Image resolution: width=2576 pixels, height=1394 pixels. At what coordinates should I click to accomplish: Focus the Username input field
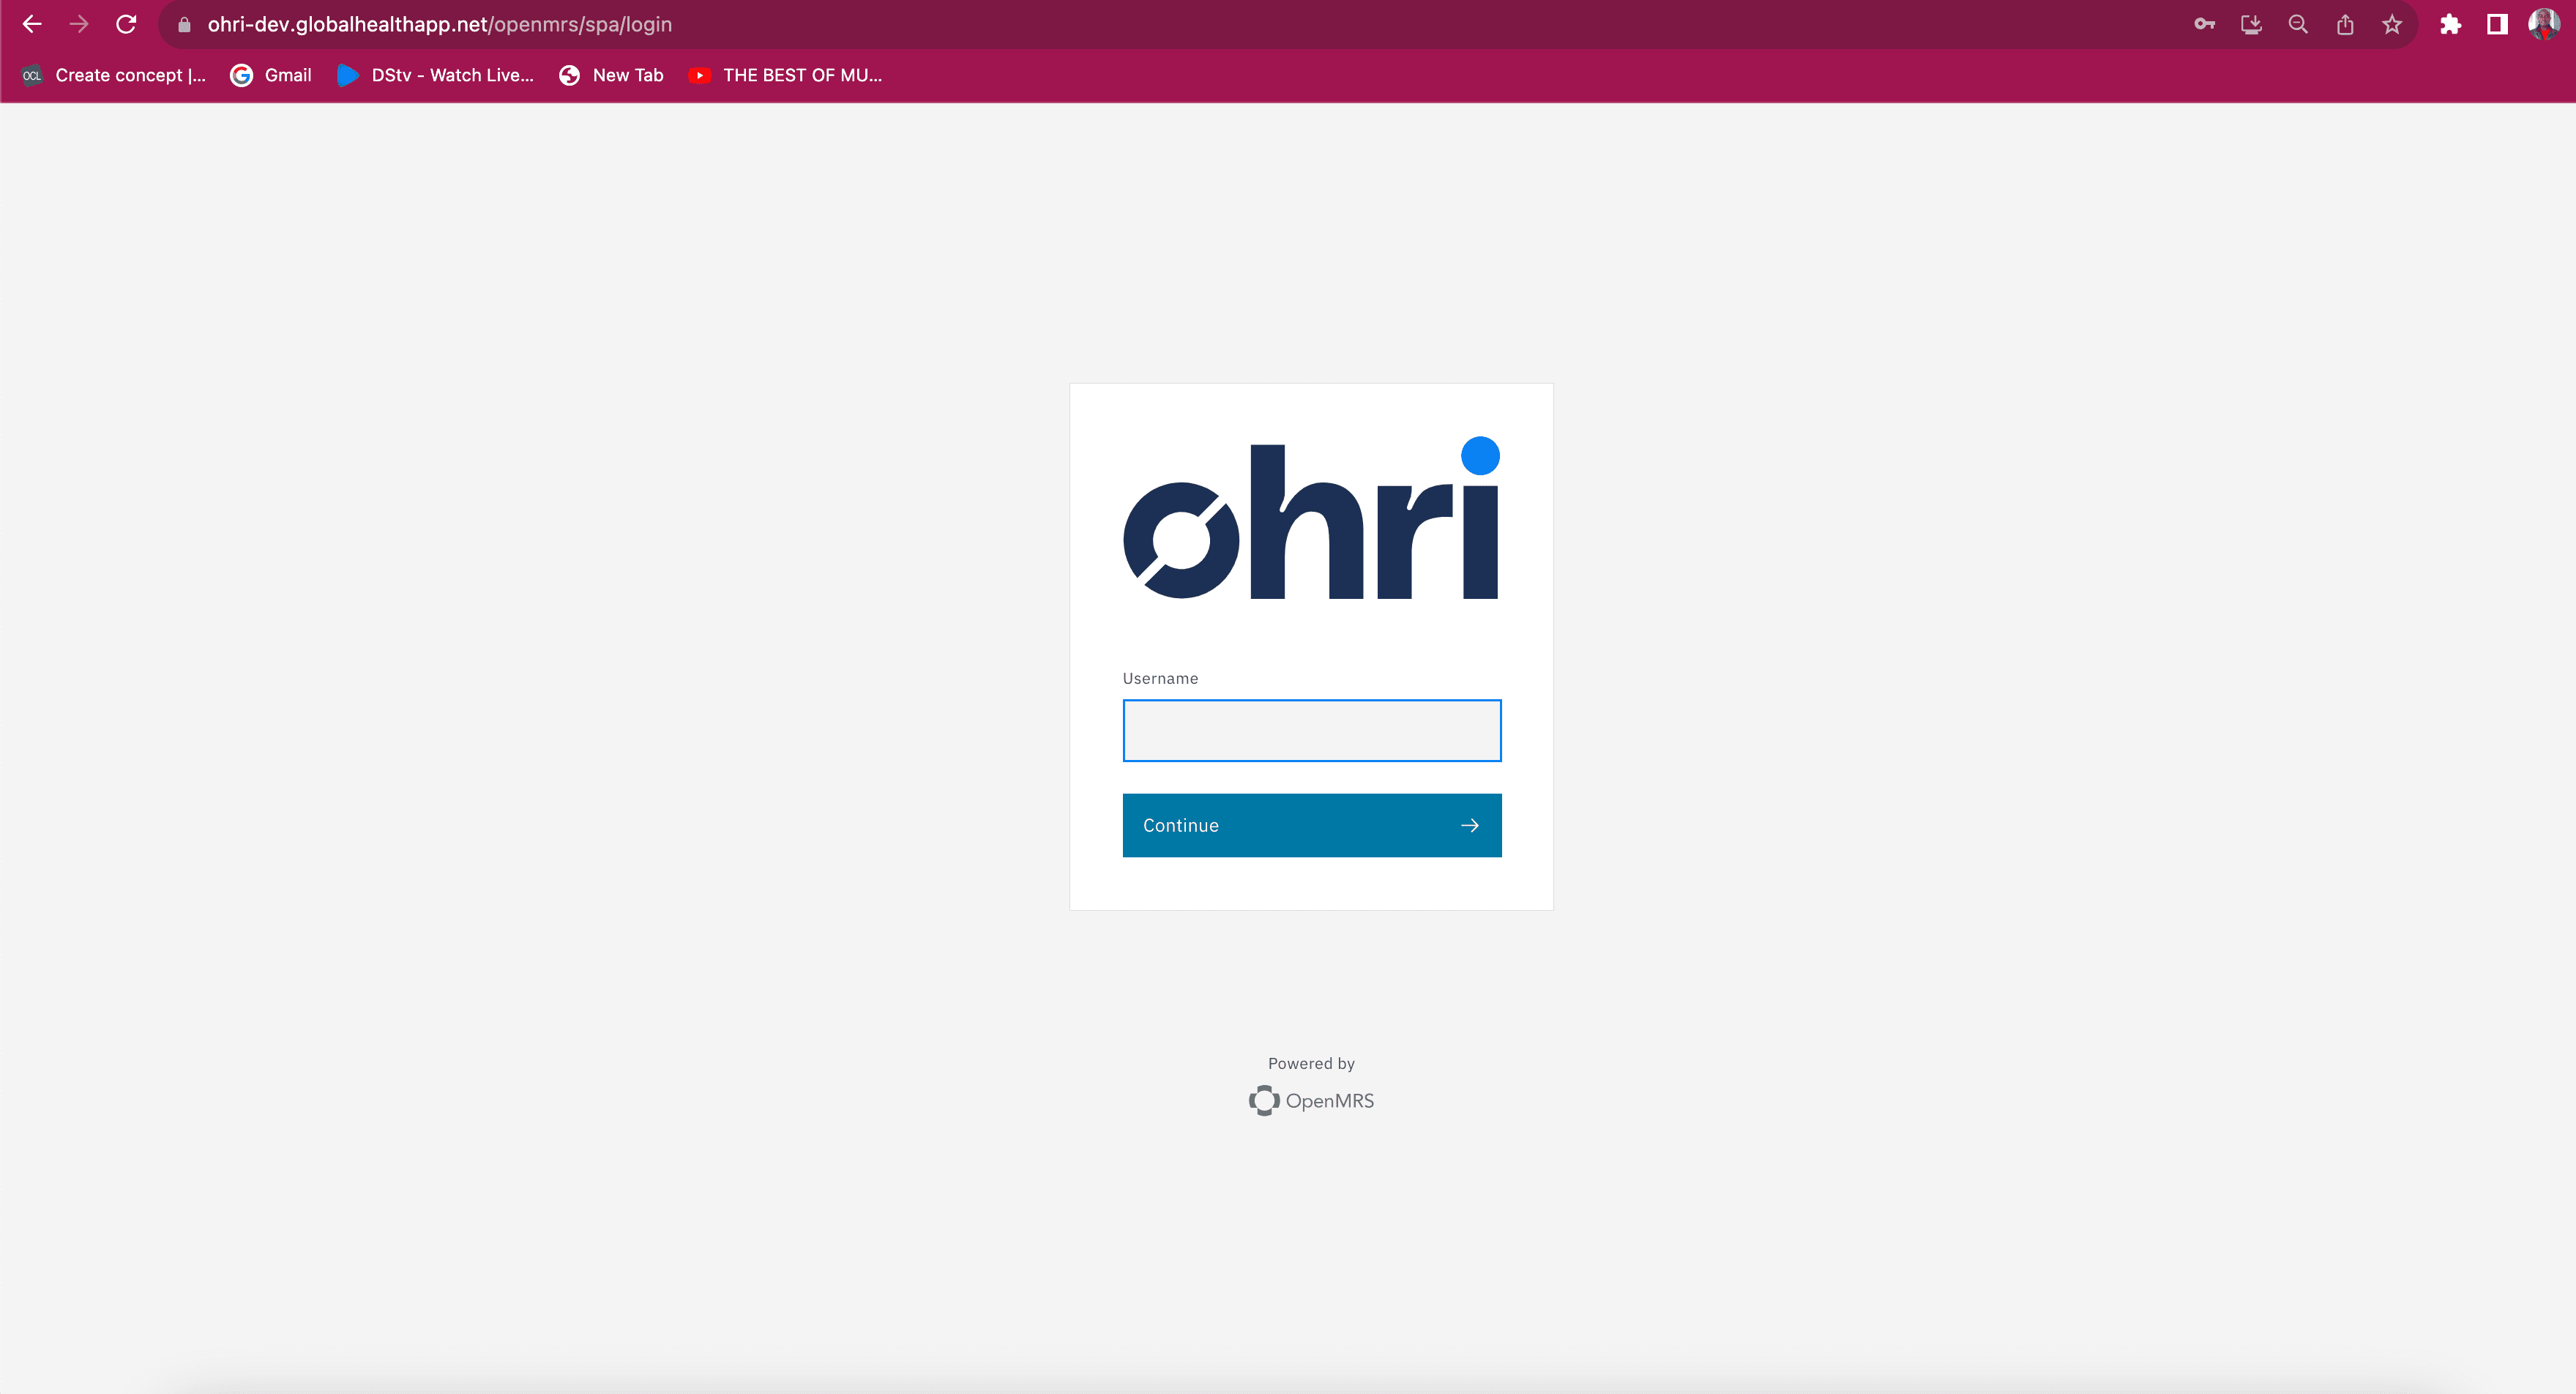click(1312, 730)
